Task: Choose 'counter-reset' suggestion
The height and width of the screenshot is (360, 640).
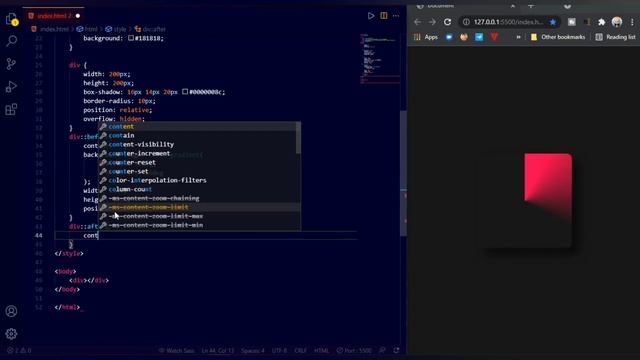Action: pyautogui.click(x=199, y=162)
